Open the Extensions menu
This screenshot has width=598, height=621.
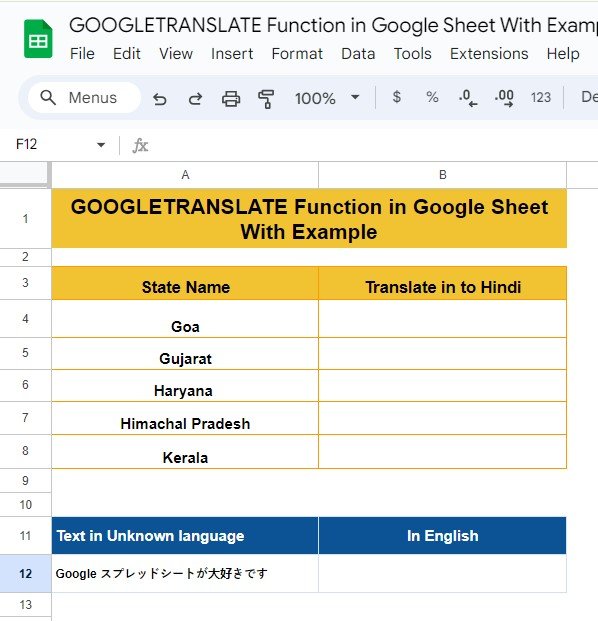coord(489,53)
